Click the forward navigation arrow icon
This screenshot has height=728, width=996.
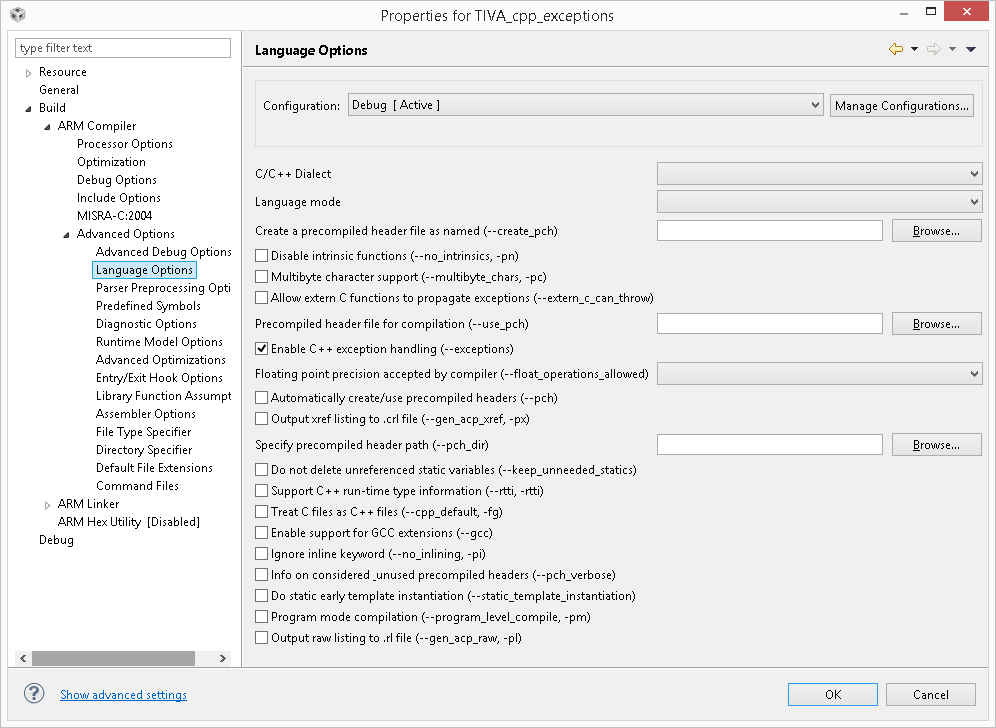tap(933, 50)
